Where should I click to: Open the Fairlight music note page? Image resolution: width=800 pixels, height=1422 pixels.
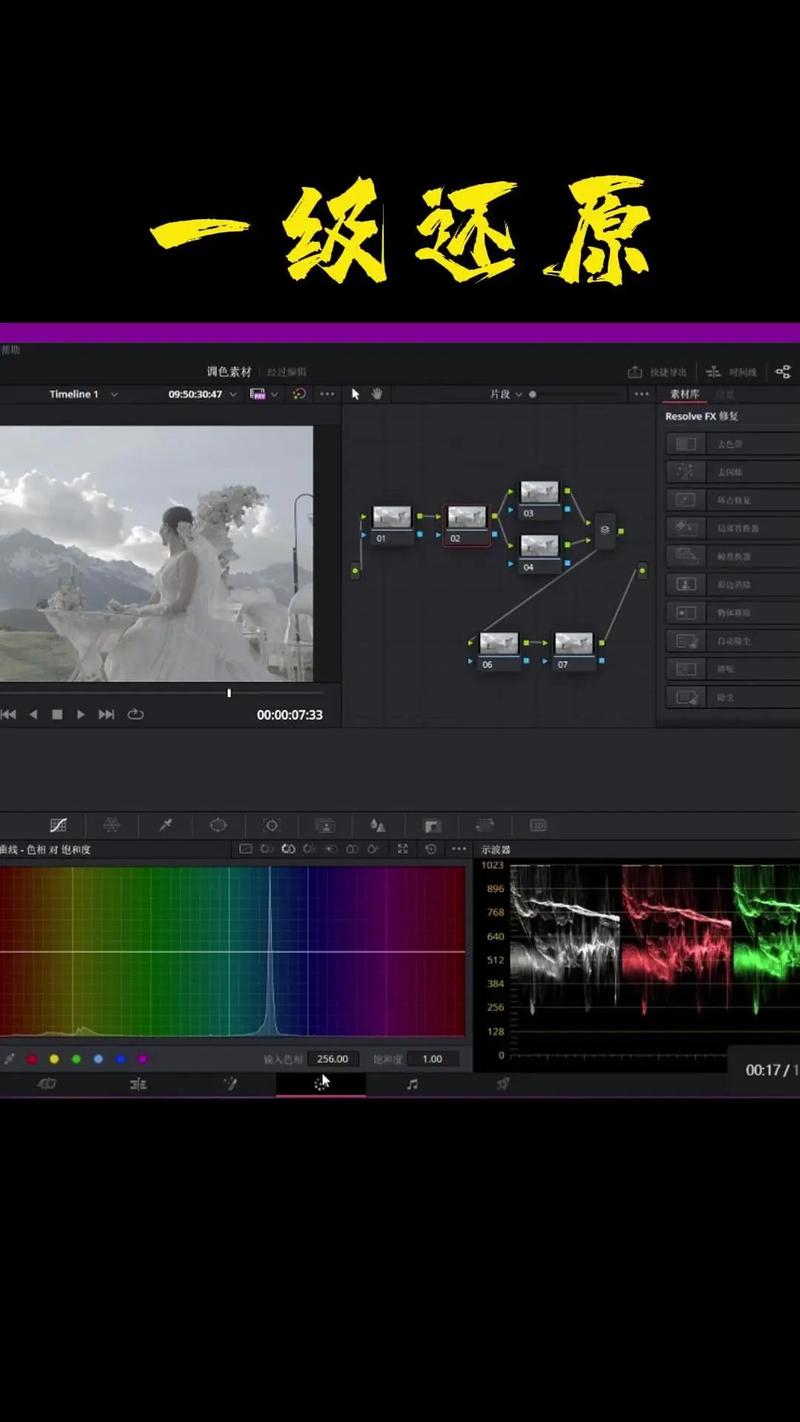(412, 1084)
